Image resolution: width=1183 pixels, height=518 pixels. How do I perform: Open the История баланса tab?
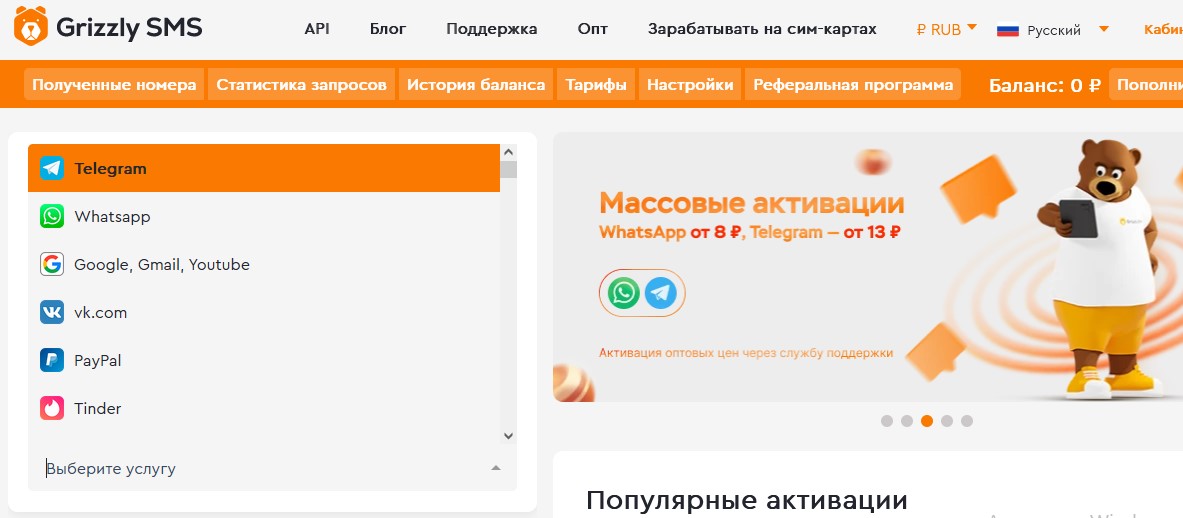pyautogui.click(x=476, y=84)
